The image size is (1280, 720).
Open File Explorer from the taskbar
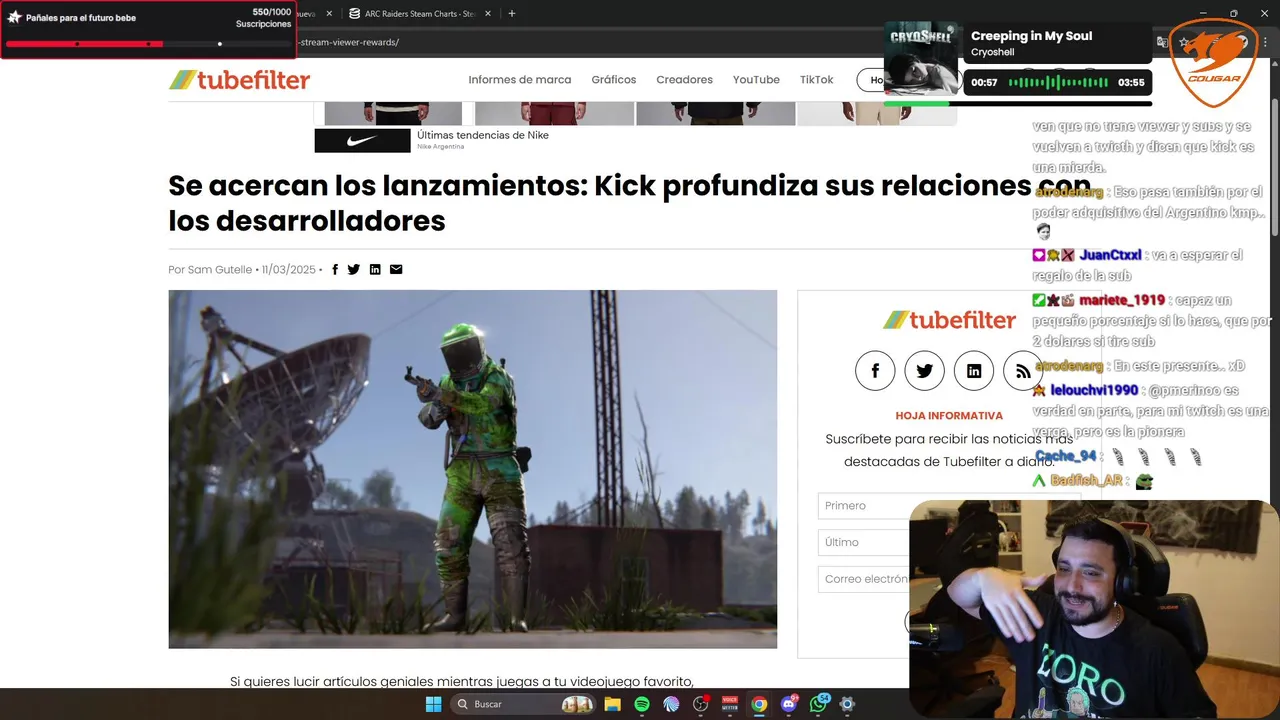click(x=612, y=704)
